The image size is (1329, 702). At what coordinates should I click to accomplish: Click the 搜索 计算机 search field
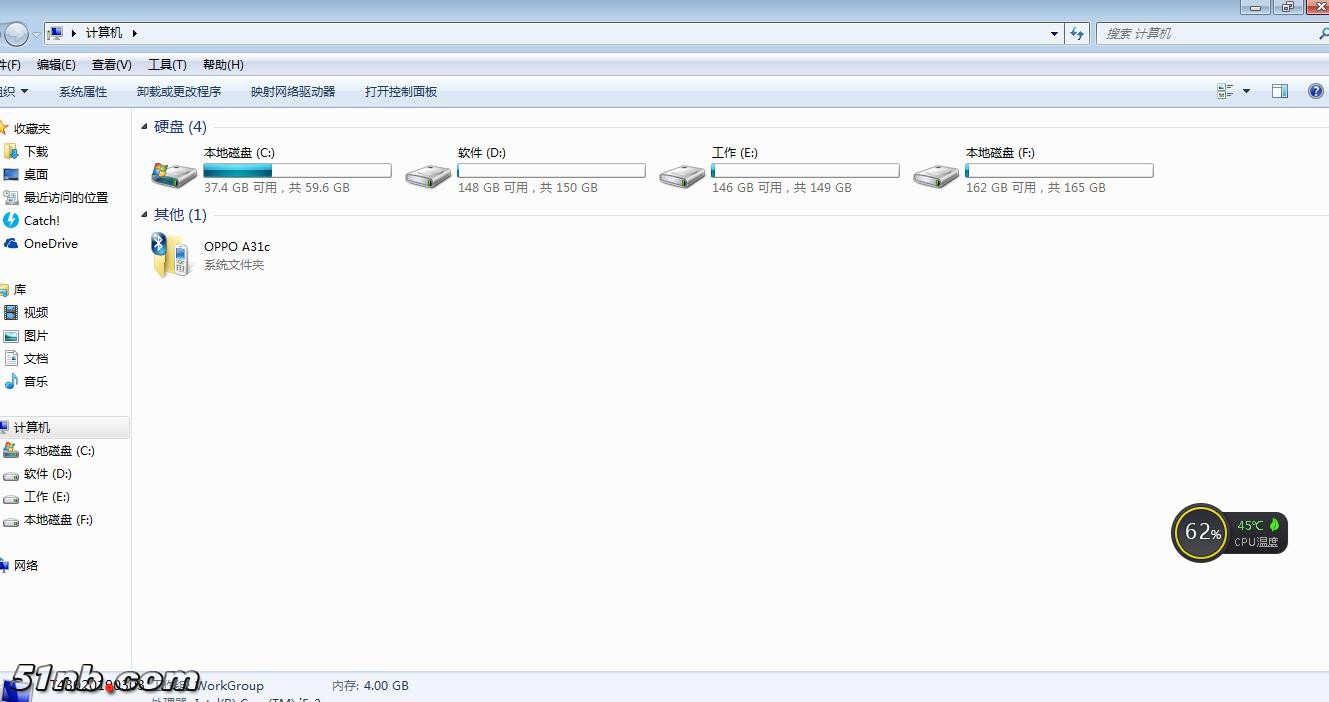[x=1205, y=33]
